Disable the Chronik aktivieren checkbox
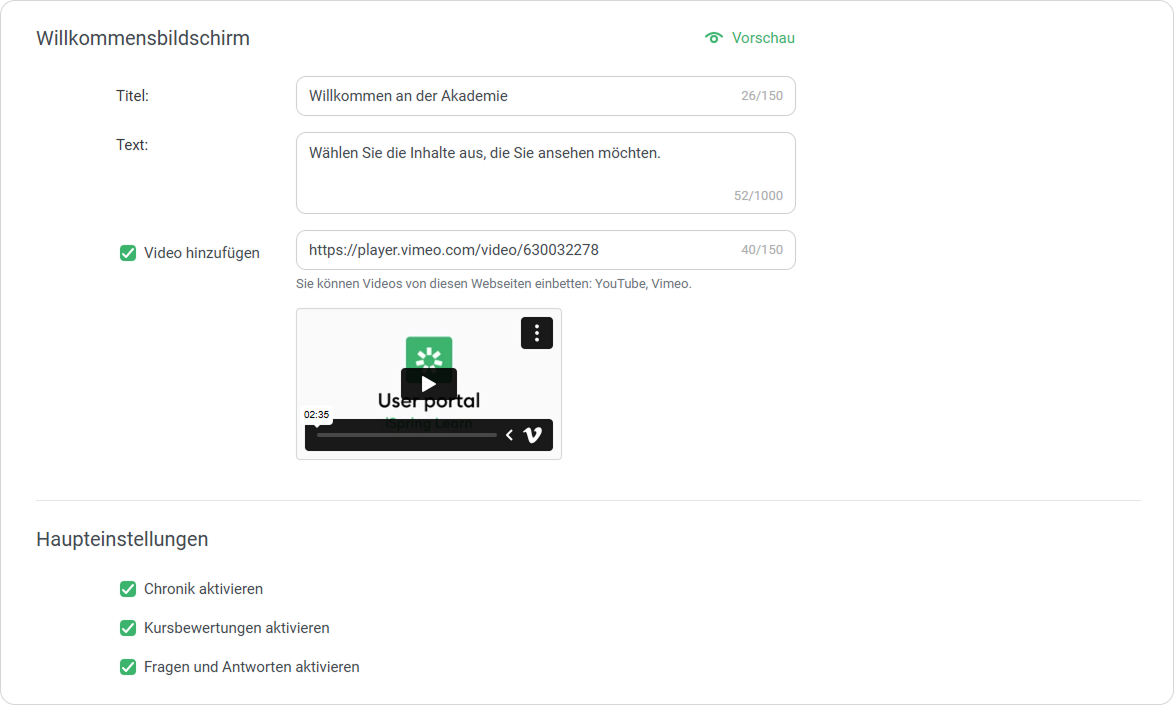Image resolution: width=1174 pixels, height=705 pixels. [x=128, y=589]
